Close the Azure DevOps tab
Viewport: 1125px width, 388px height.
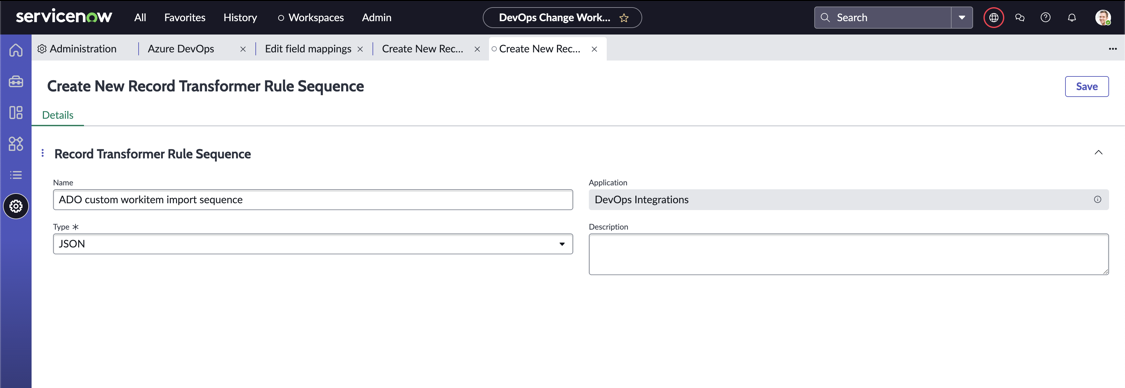click(243, 49)
